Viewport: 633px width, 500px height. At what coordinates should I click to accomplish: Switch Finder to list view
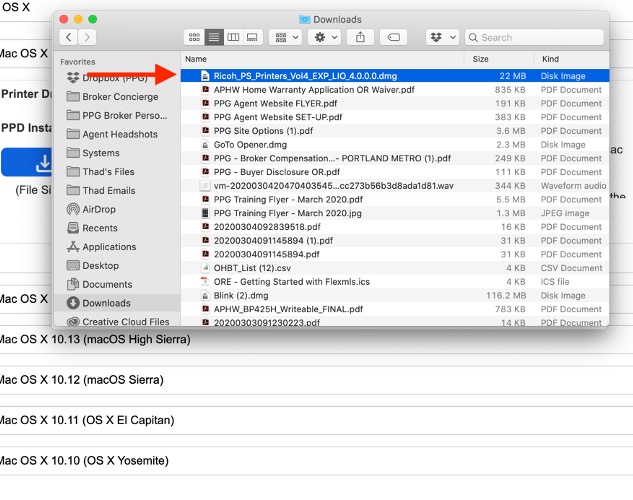[x=214, y=37]
